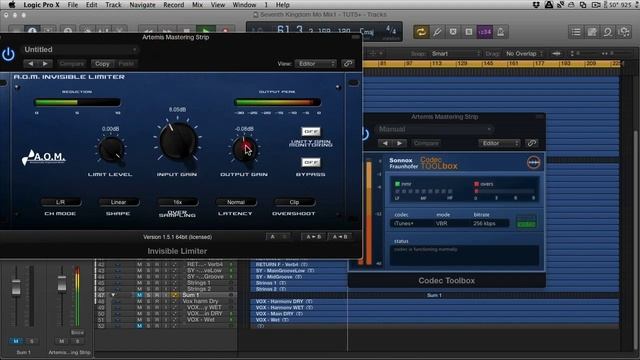640x360 pixels.
Task: Click the Input Gain knob
Action: tap(177, 141)
